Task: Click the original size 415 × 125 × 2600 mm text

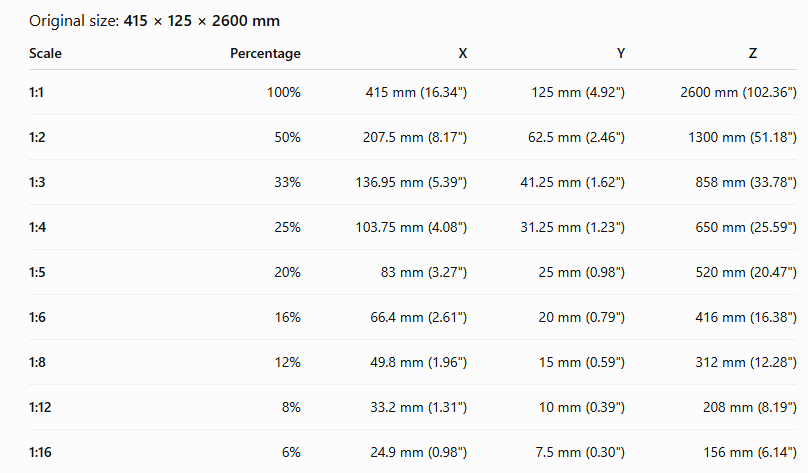Action: 201,21
